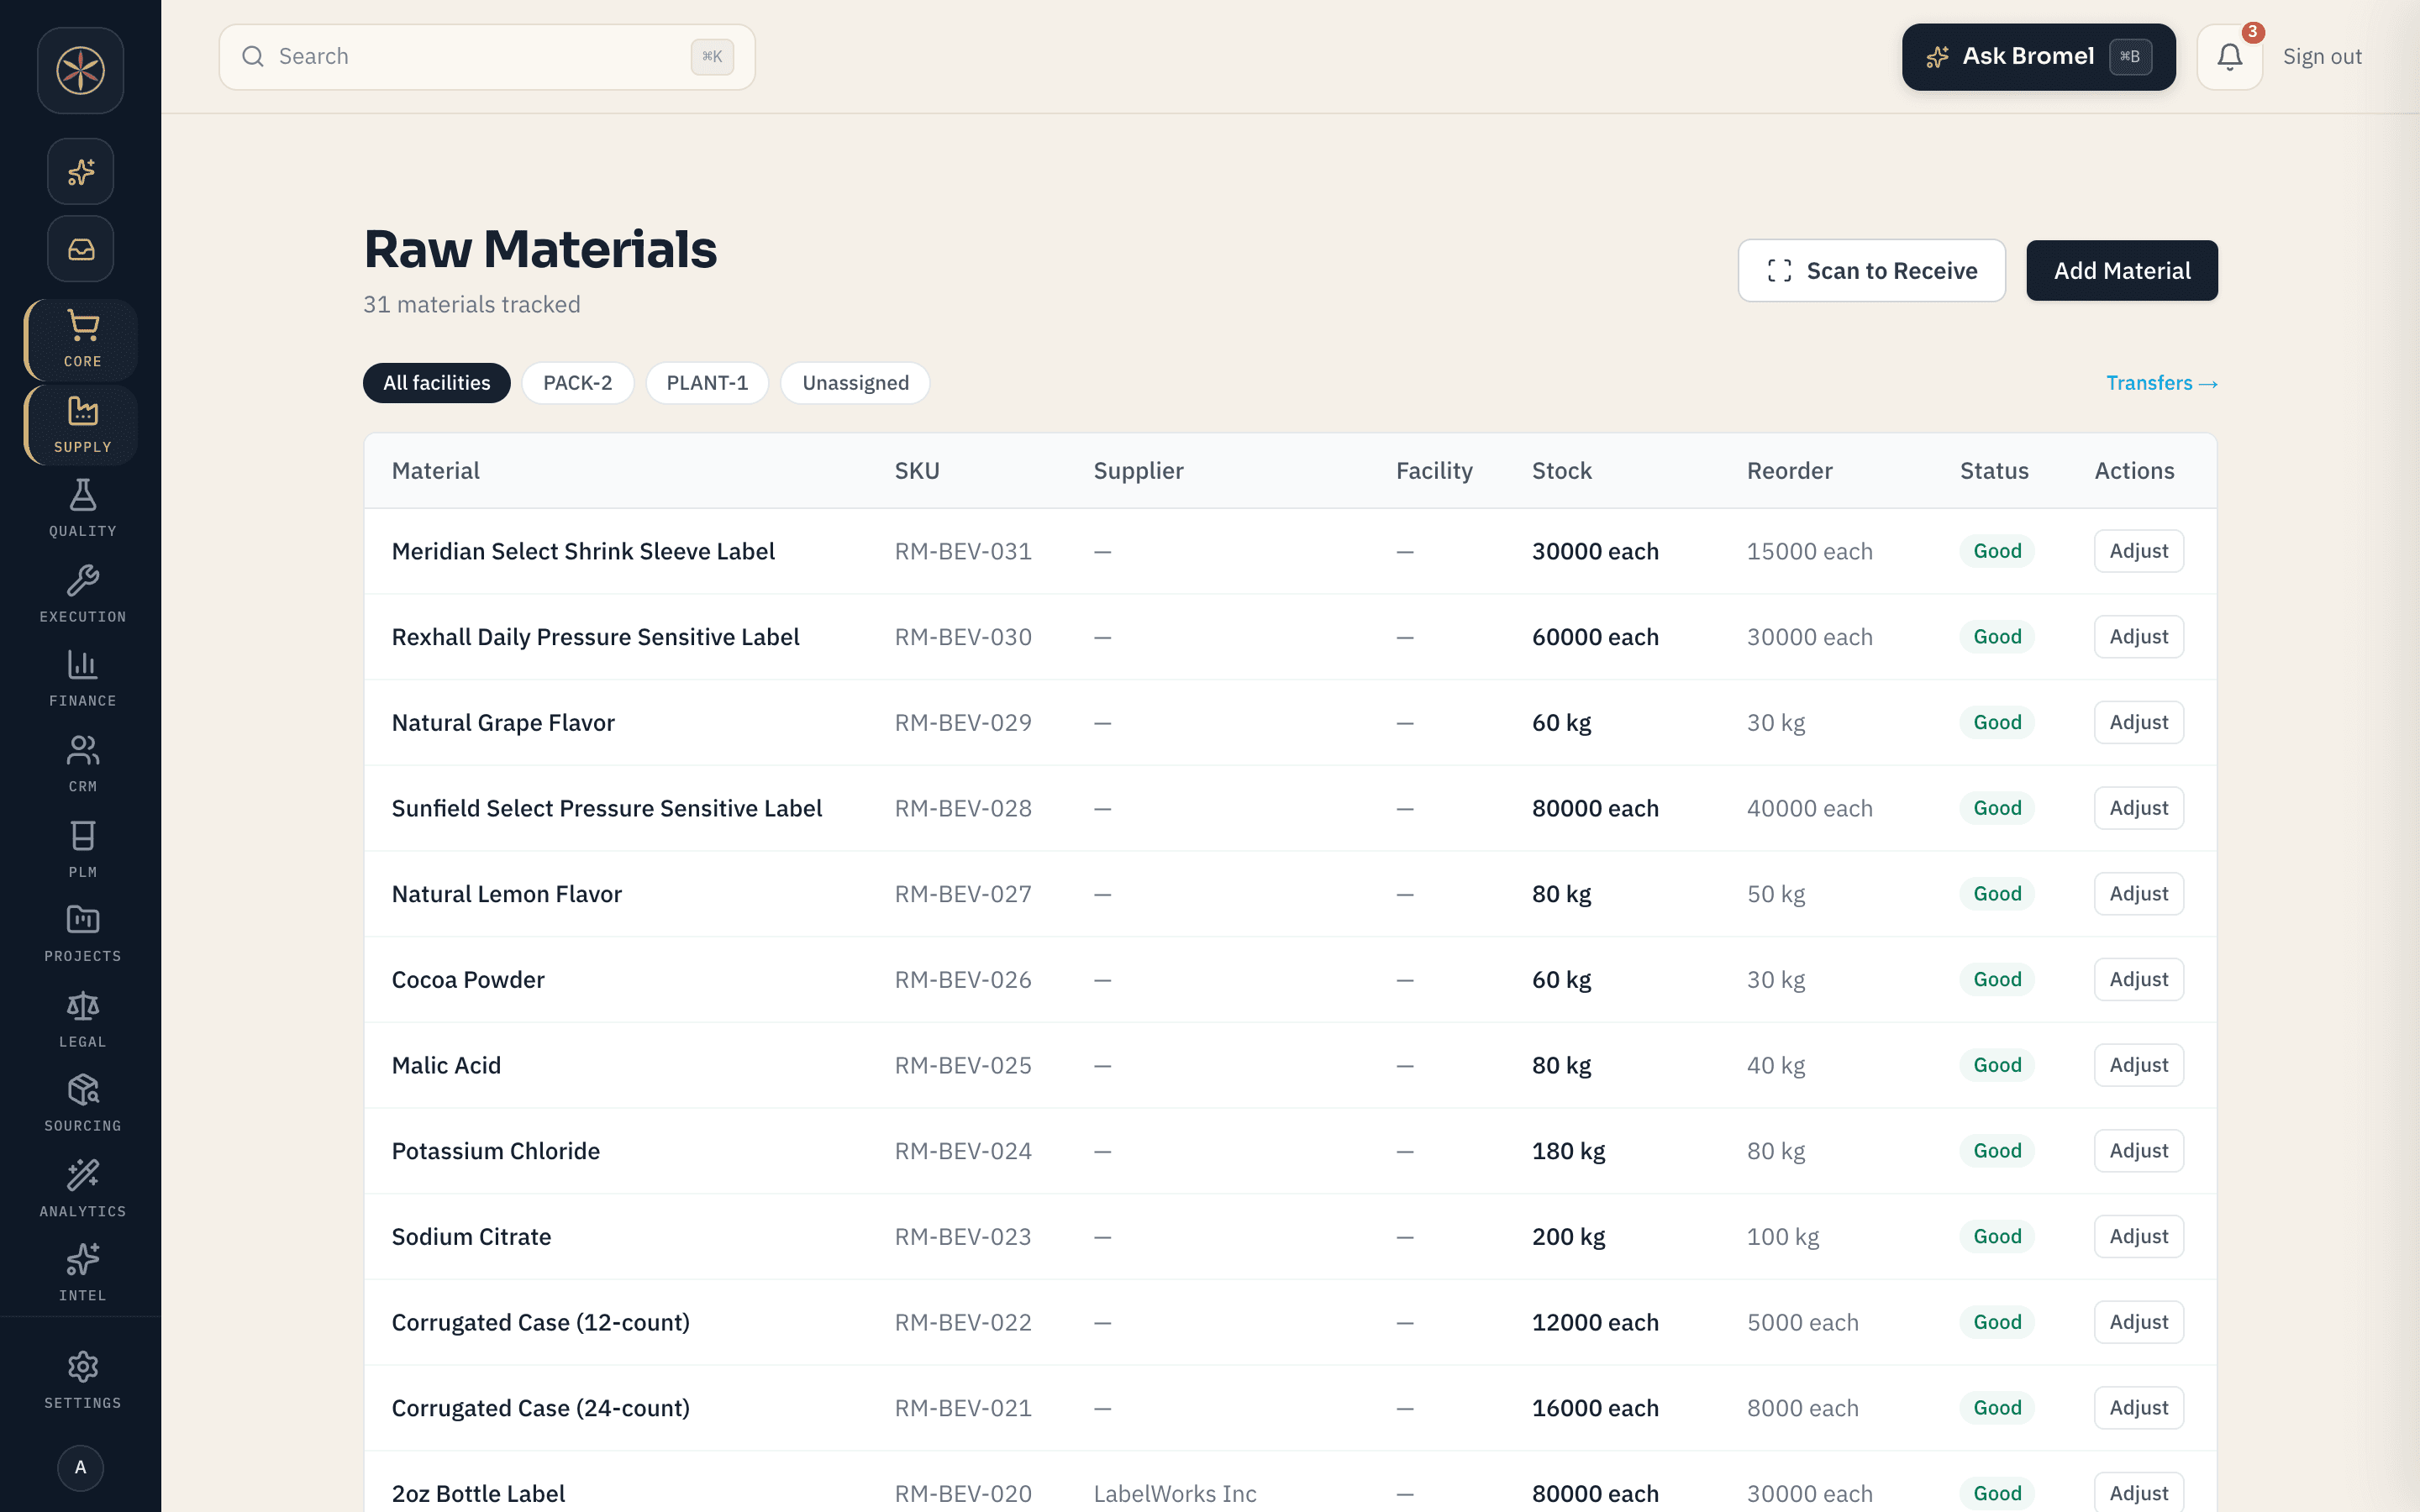Click the Reorder column header
The height and width of the screenshot is (1512, 2420).
(x=1789, y=471)
